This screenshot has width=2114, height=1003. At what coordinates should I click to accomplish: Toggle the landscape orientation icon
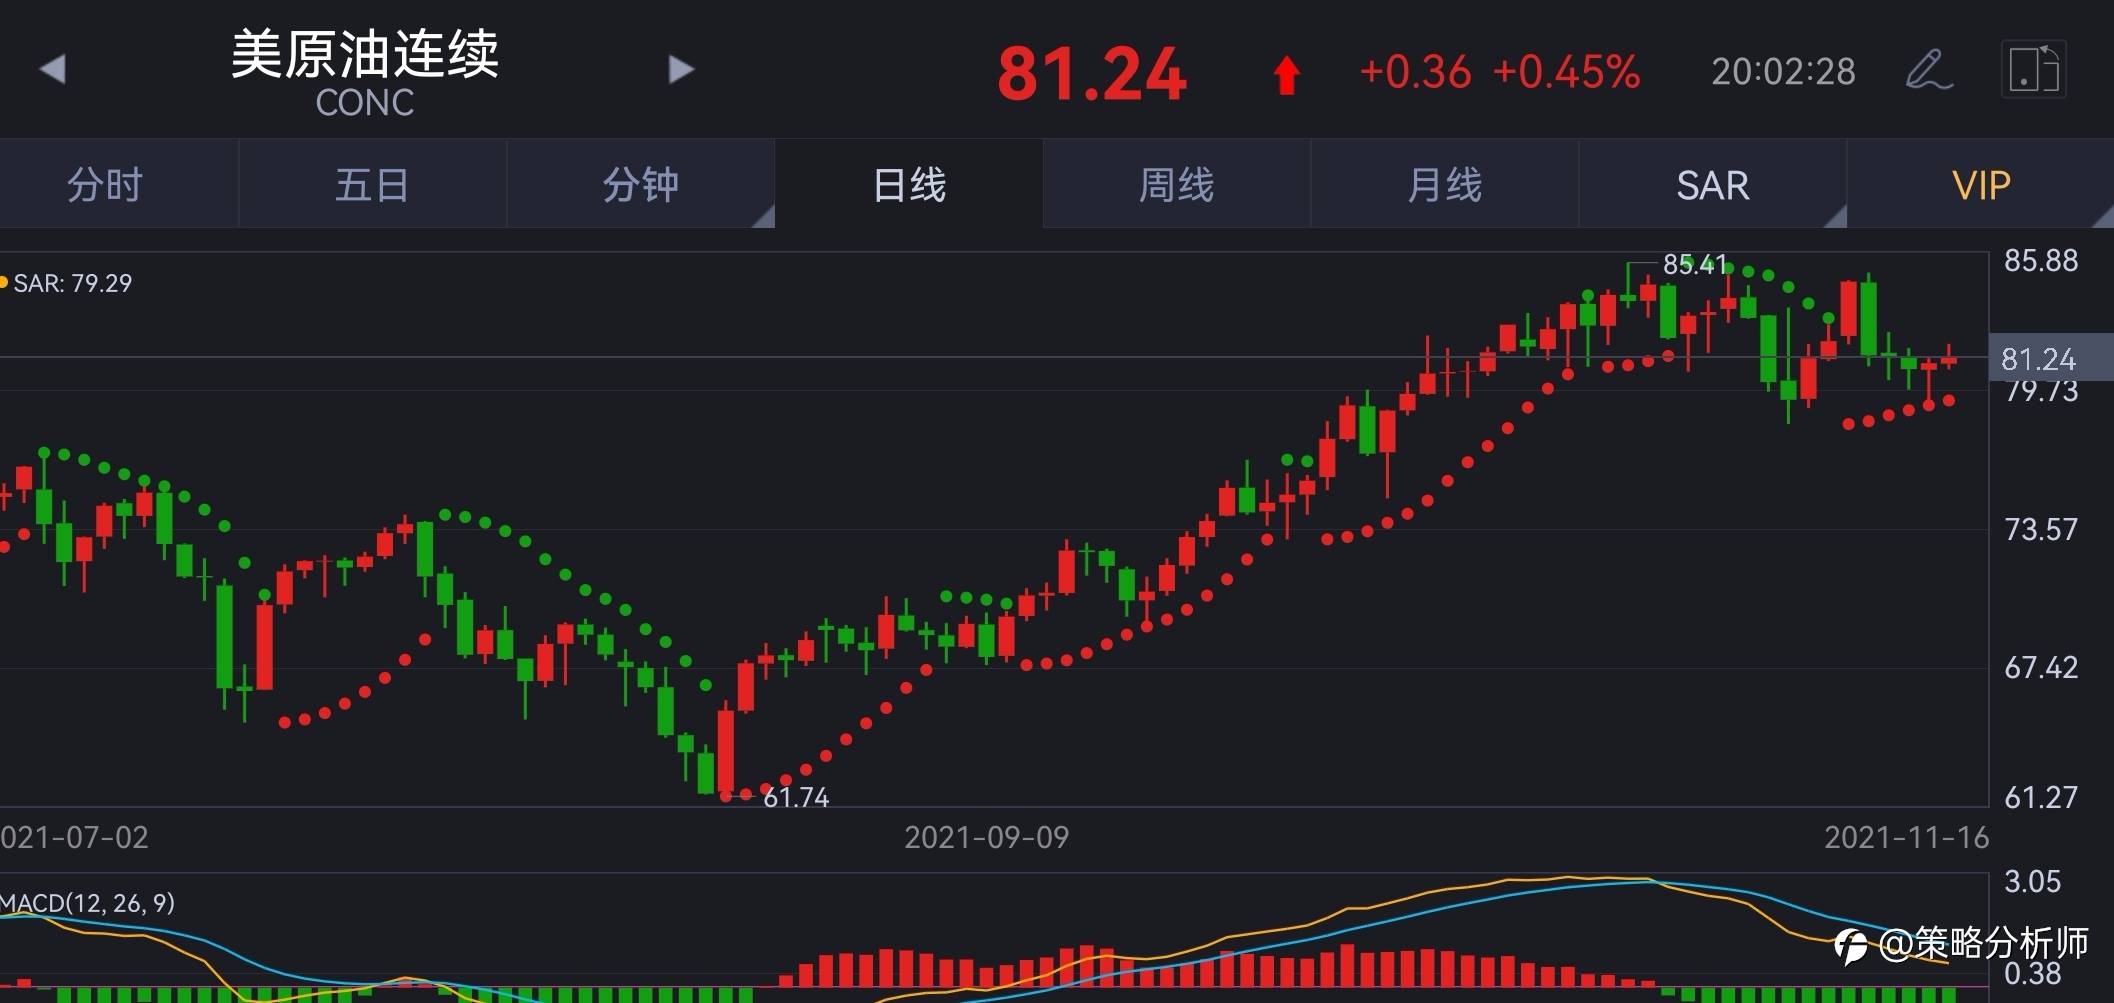pyautogui.click(x=2034, y=69)
